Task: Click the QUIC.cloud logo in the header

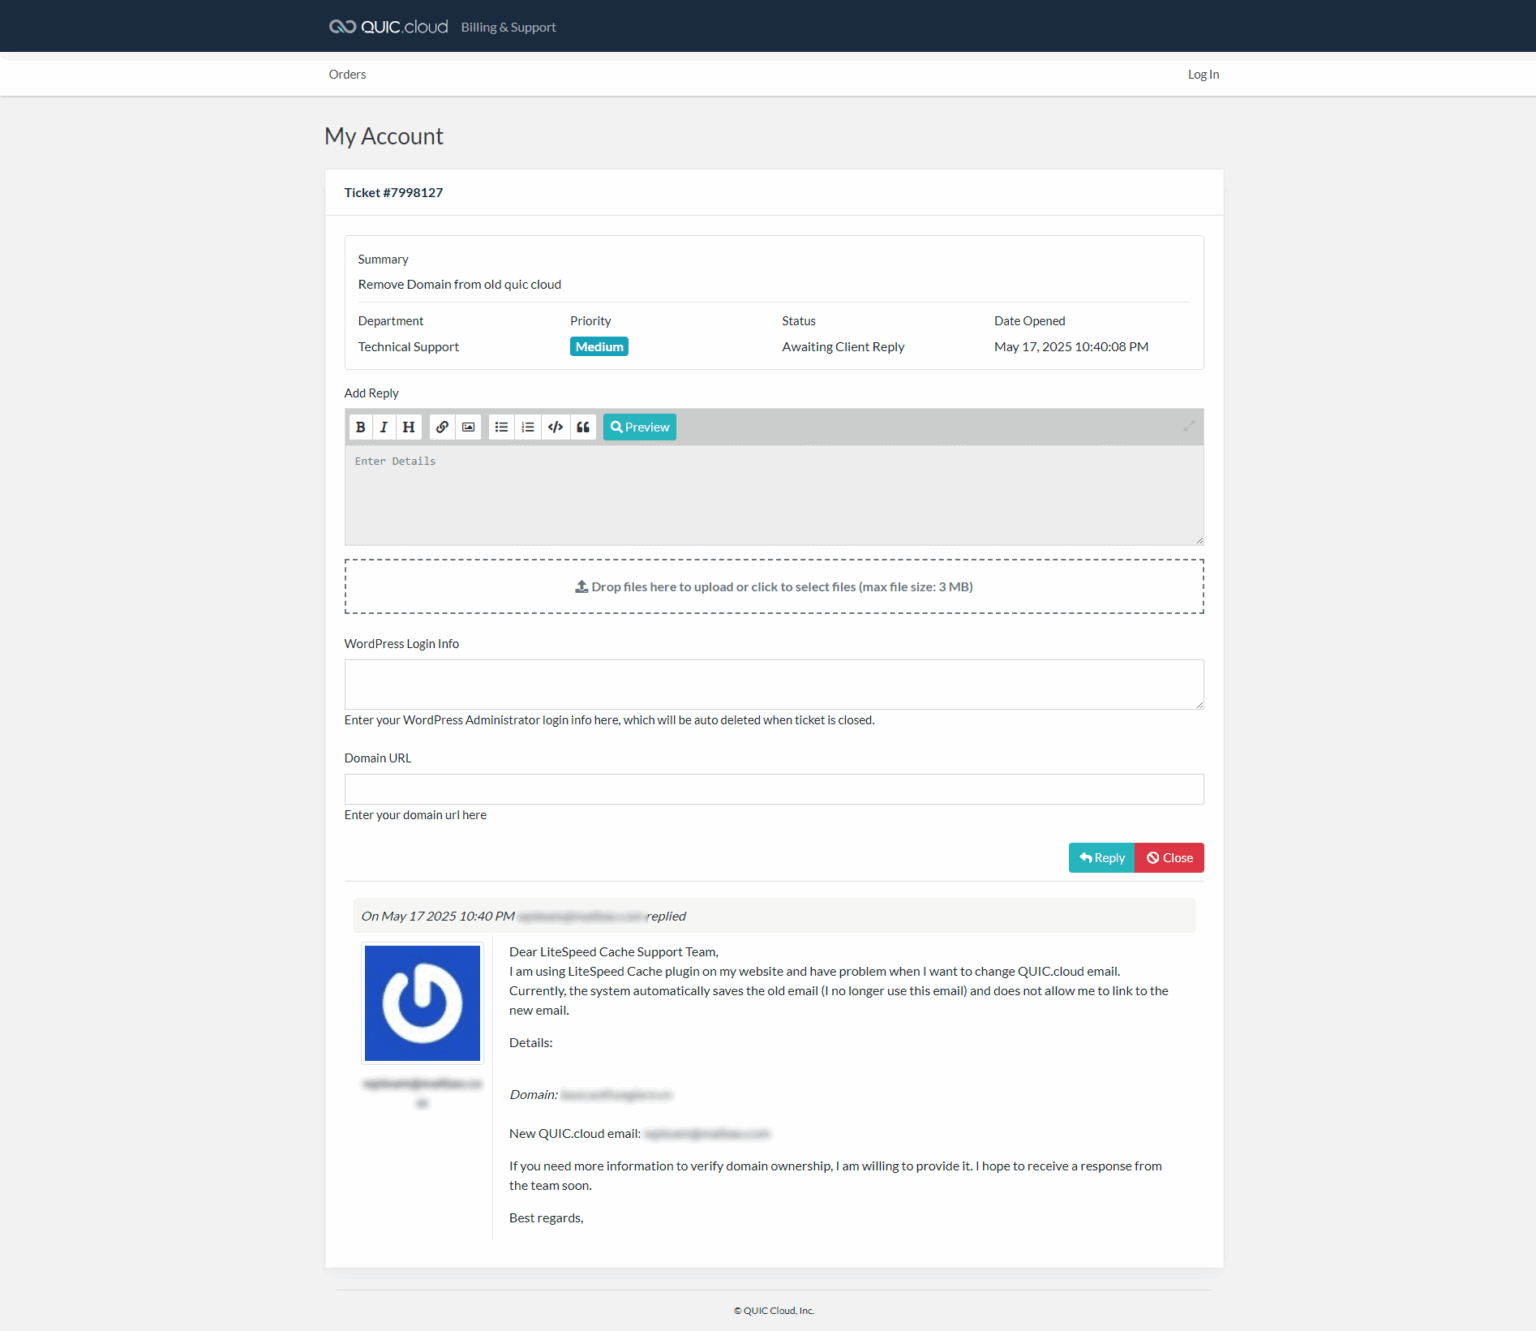Action: click(x=388, y=26)
